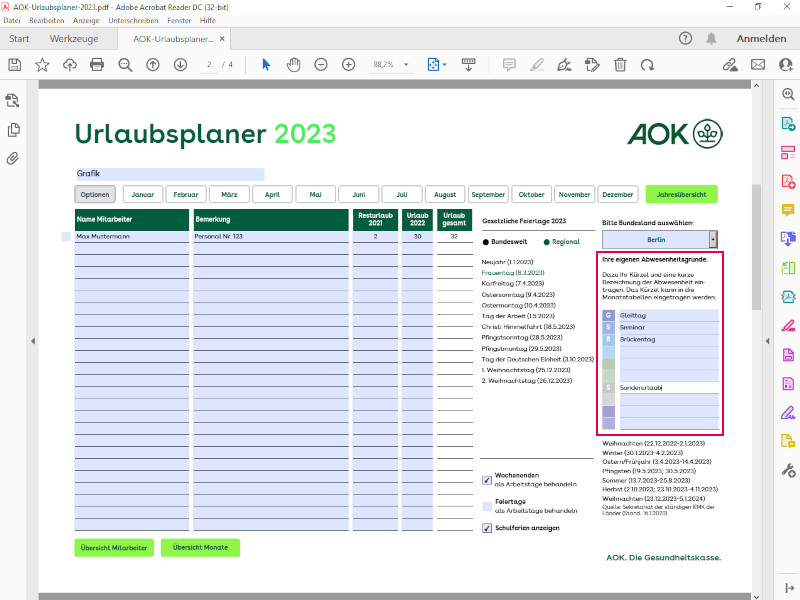This screenshot has width=800, height=600.
Task: Click the scrolling mode toolbar icon
Action: point(468,65)
